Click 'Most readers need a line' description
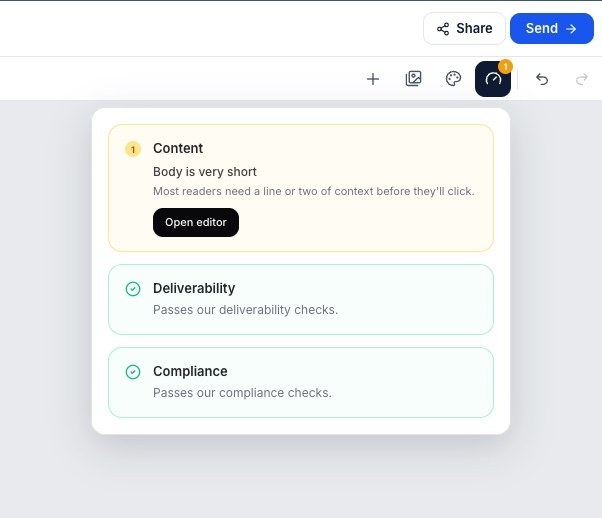 click(x=314, y=191)
